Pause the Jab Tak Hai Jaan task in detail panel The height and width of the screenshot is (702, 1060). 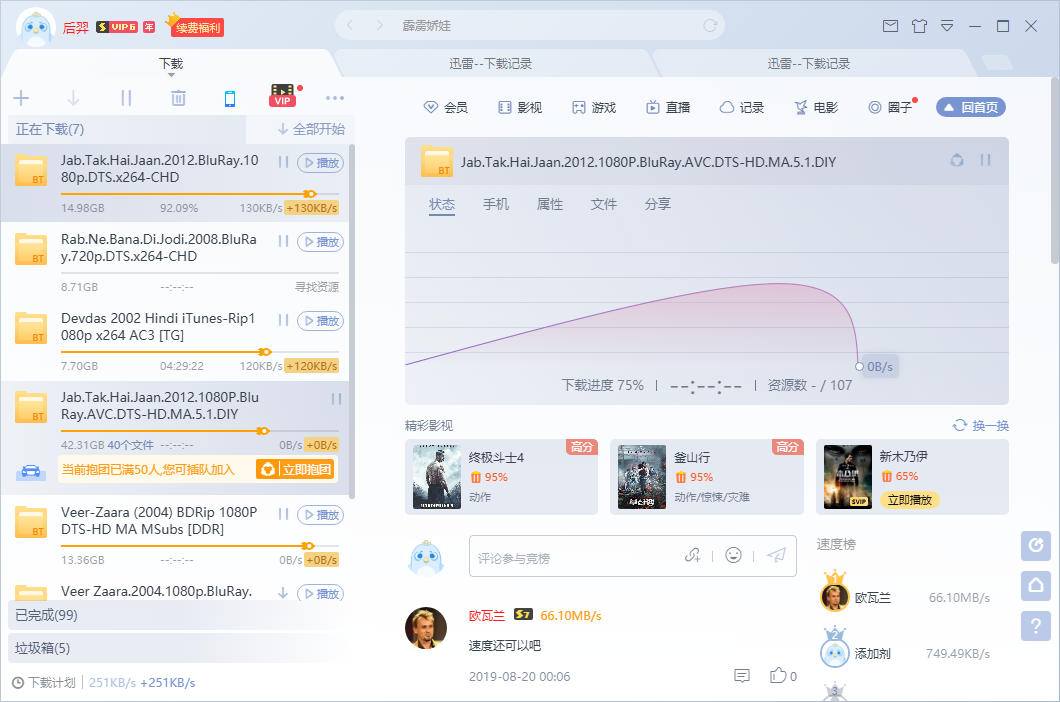pyautogui.click(x=984, y=160)
